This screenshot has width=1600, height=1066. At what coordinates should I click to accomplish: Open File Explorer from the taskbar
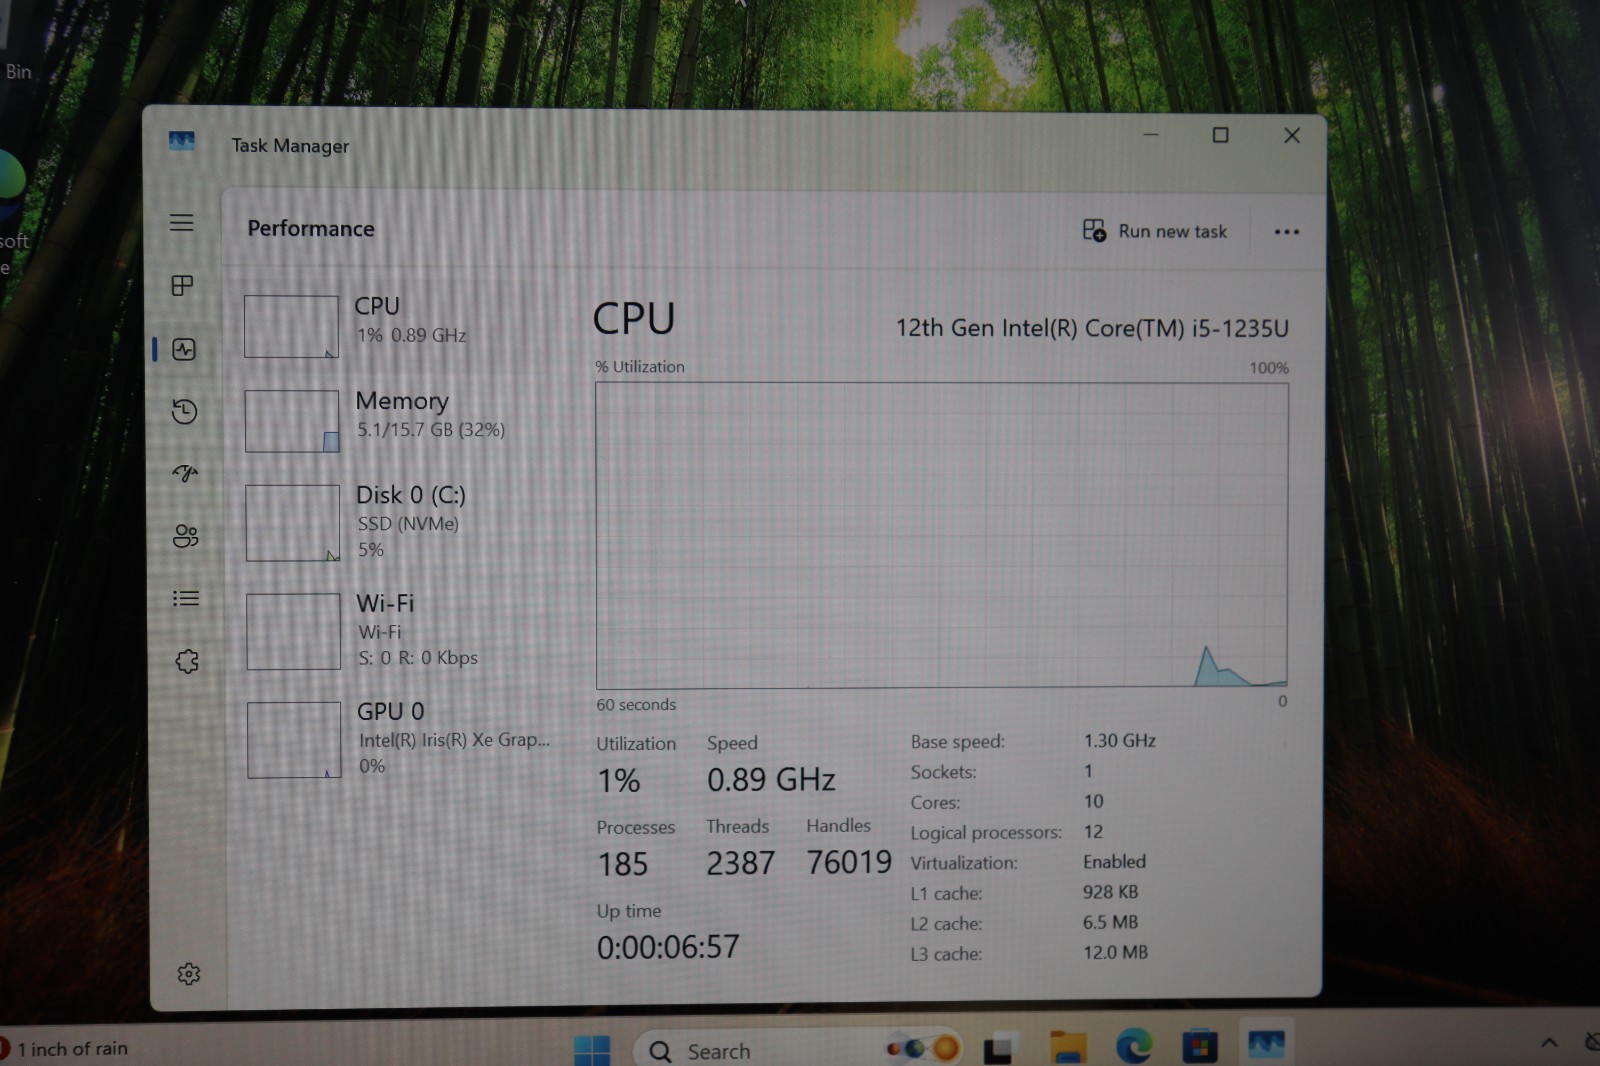click(x=1068, y=1048)
